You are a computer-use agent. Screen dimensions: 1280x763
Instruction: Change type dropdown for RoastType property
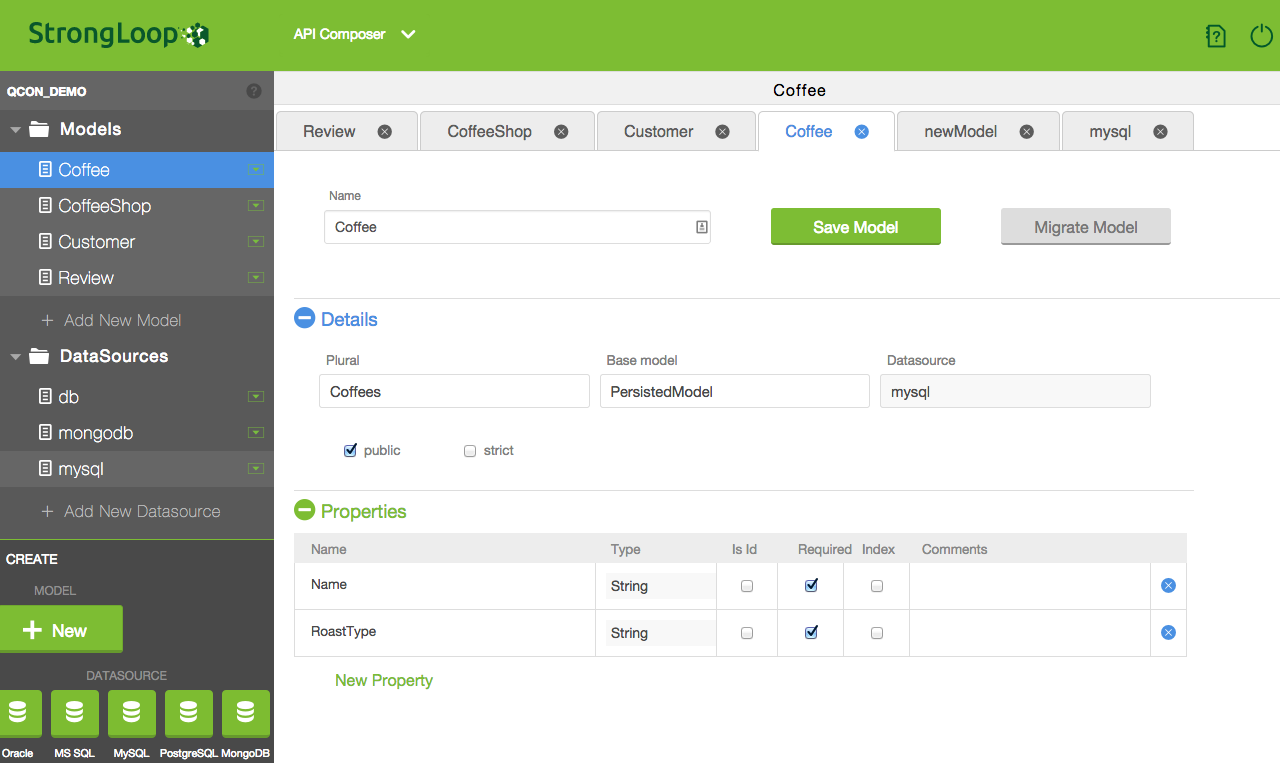click(660, 633)
